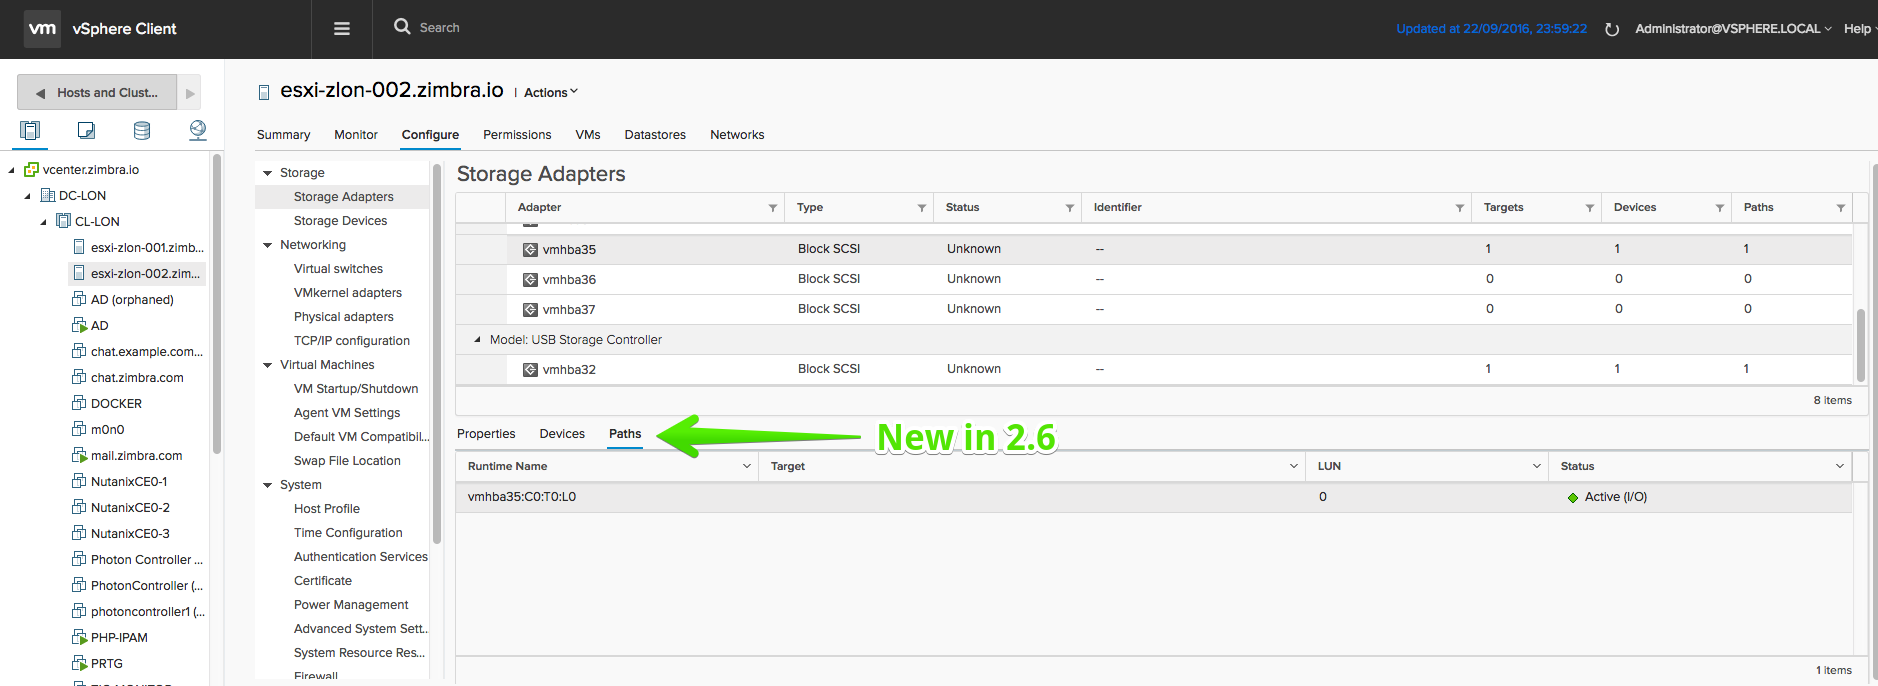This screenshot has height=686, width=1878.
Task: Select mail.zimbra.com in the inventory tree
Action: [x=136, y=456]
